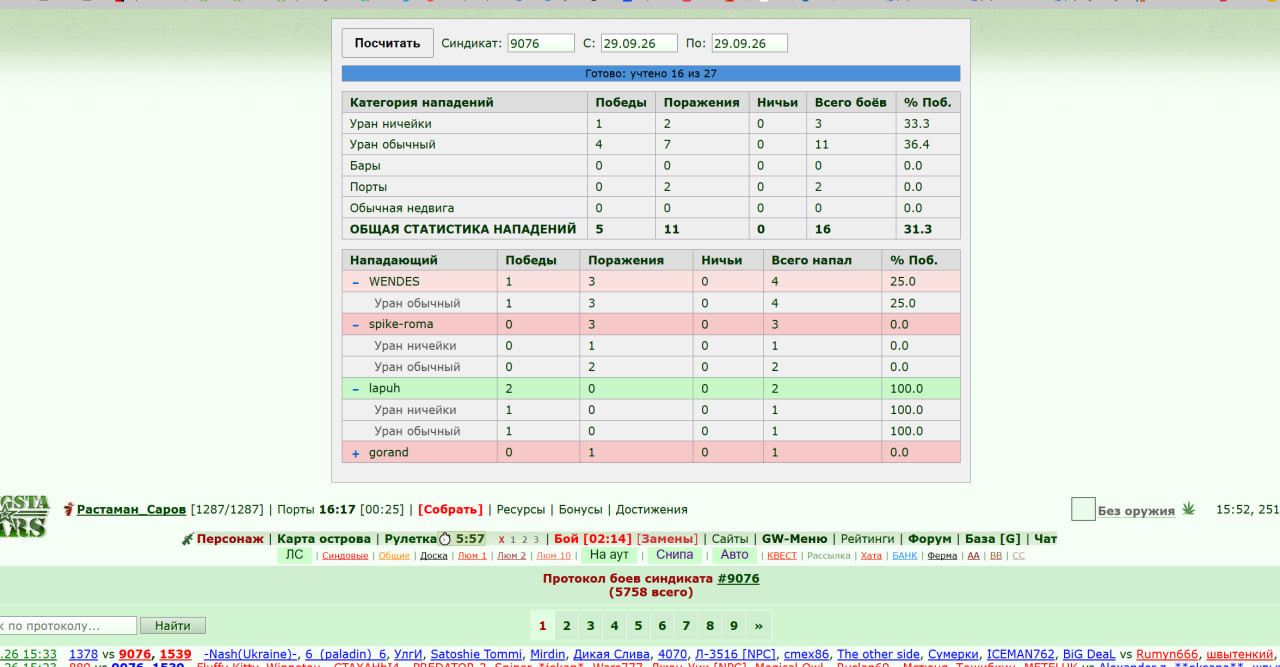Viewport: 1280px width, 667px height.
Task: Open the Растаман_Саров profile link
Action: (131, 510)
